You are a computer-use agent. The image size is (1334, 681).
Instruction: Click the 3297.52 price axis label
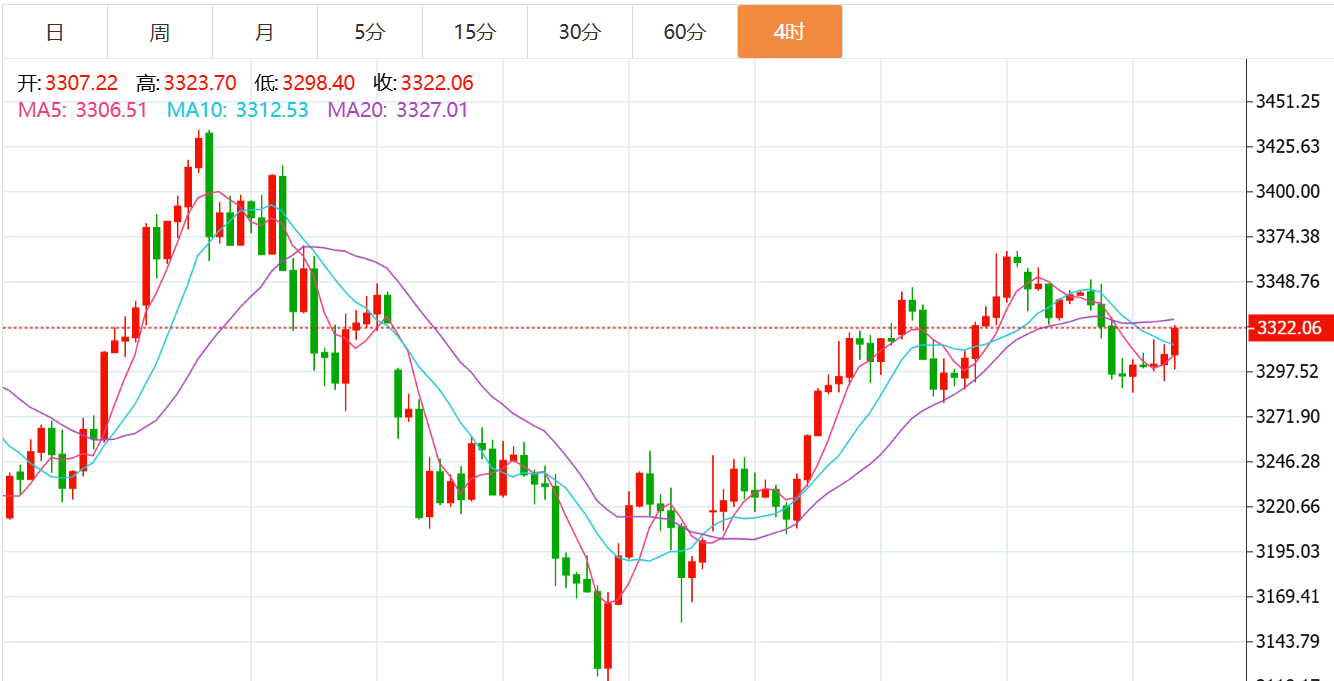pos(1289,372)
